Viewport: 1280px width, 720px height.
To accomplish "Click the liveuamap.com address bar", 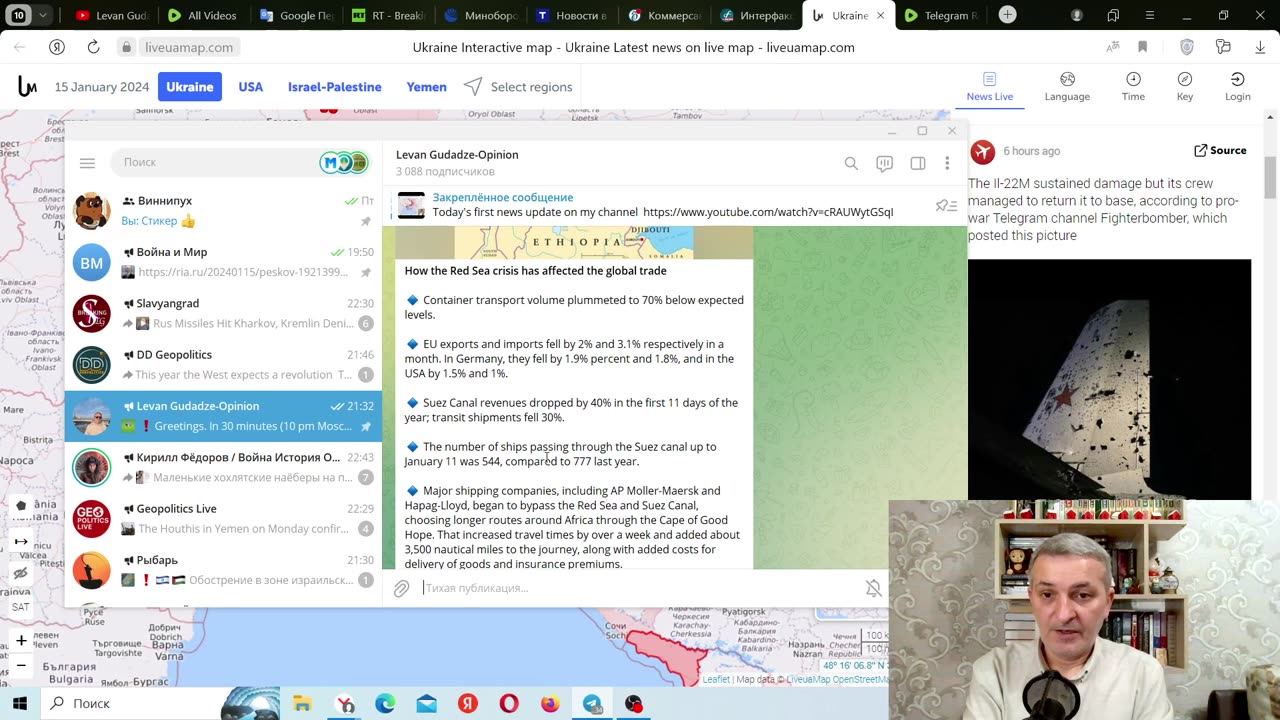I will point(189,47).
